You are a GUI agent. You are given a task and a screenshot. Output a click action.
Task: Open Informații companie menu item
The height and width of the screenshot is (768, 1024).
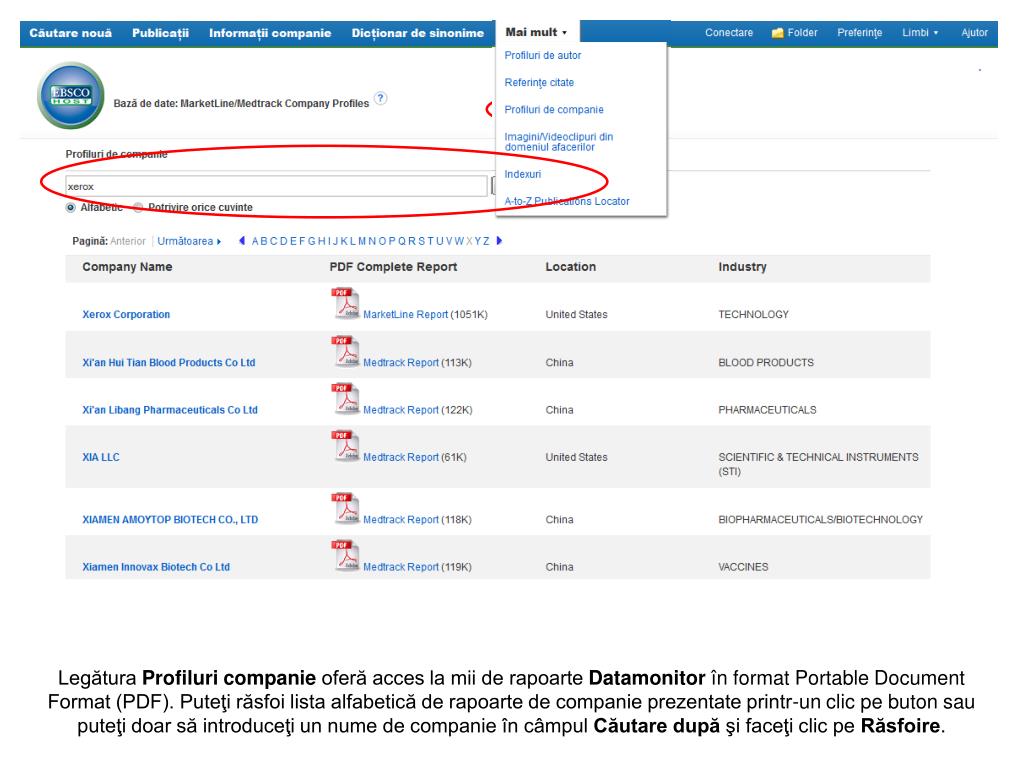click(270, 33)
